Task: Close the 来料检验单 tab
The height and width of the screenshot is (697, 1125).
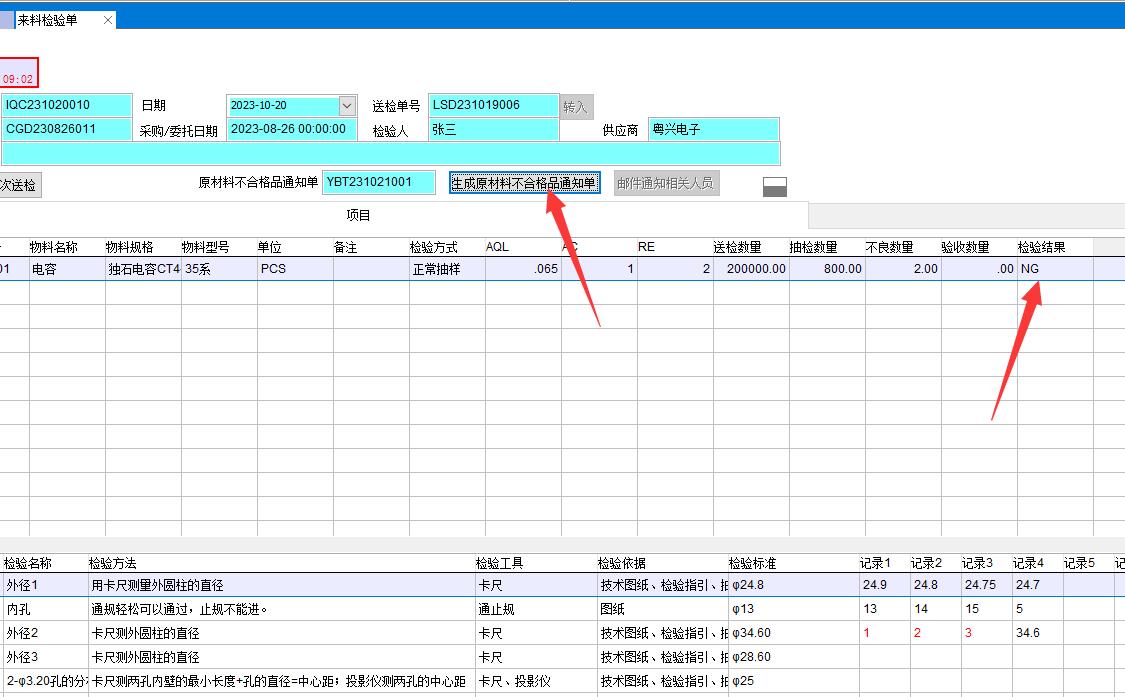Action: coord(108,20)
